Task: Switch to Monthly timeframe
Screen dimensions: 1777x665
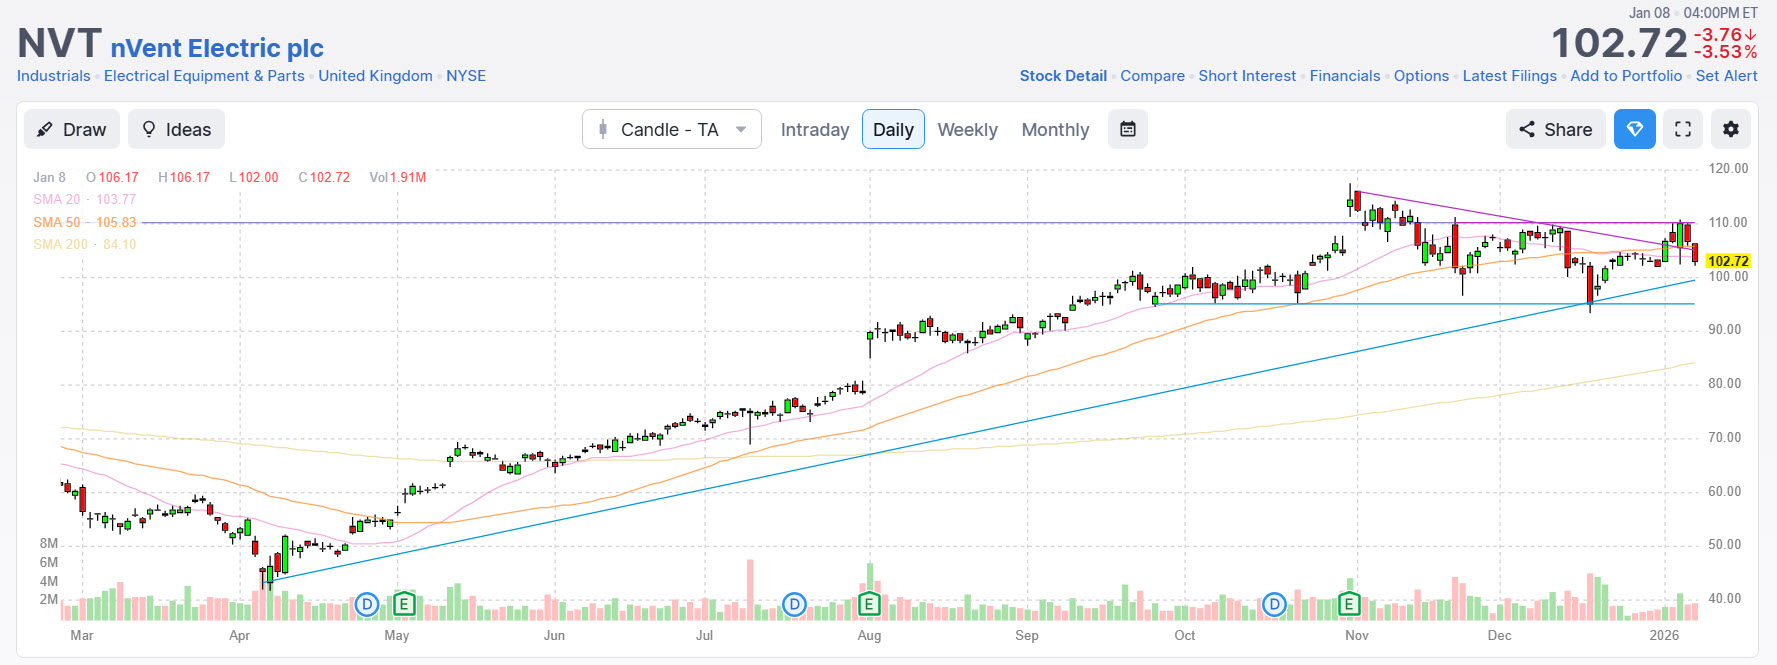Action: click(x=1055, y=130)
